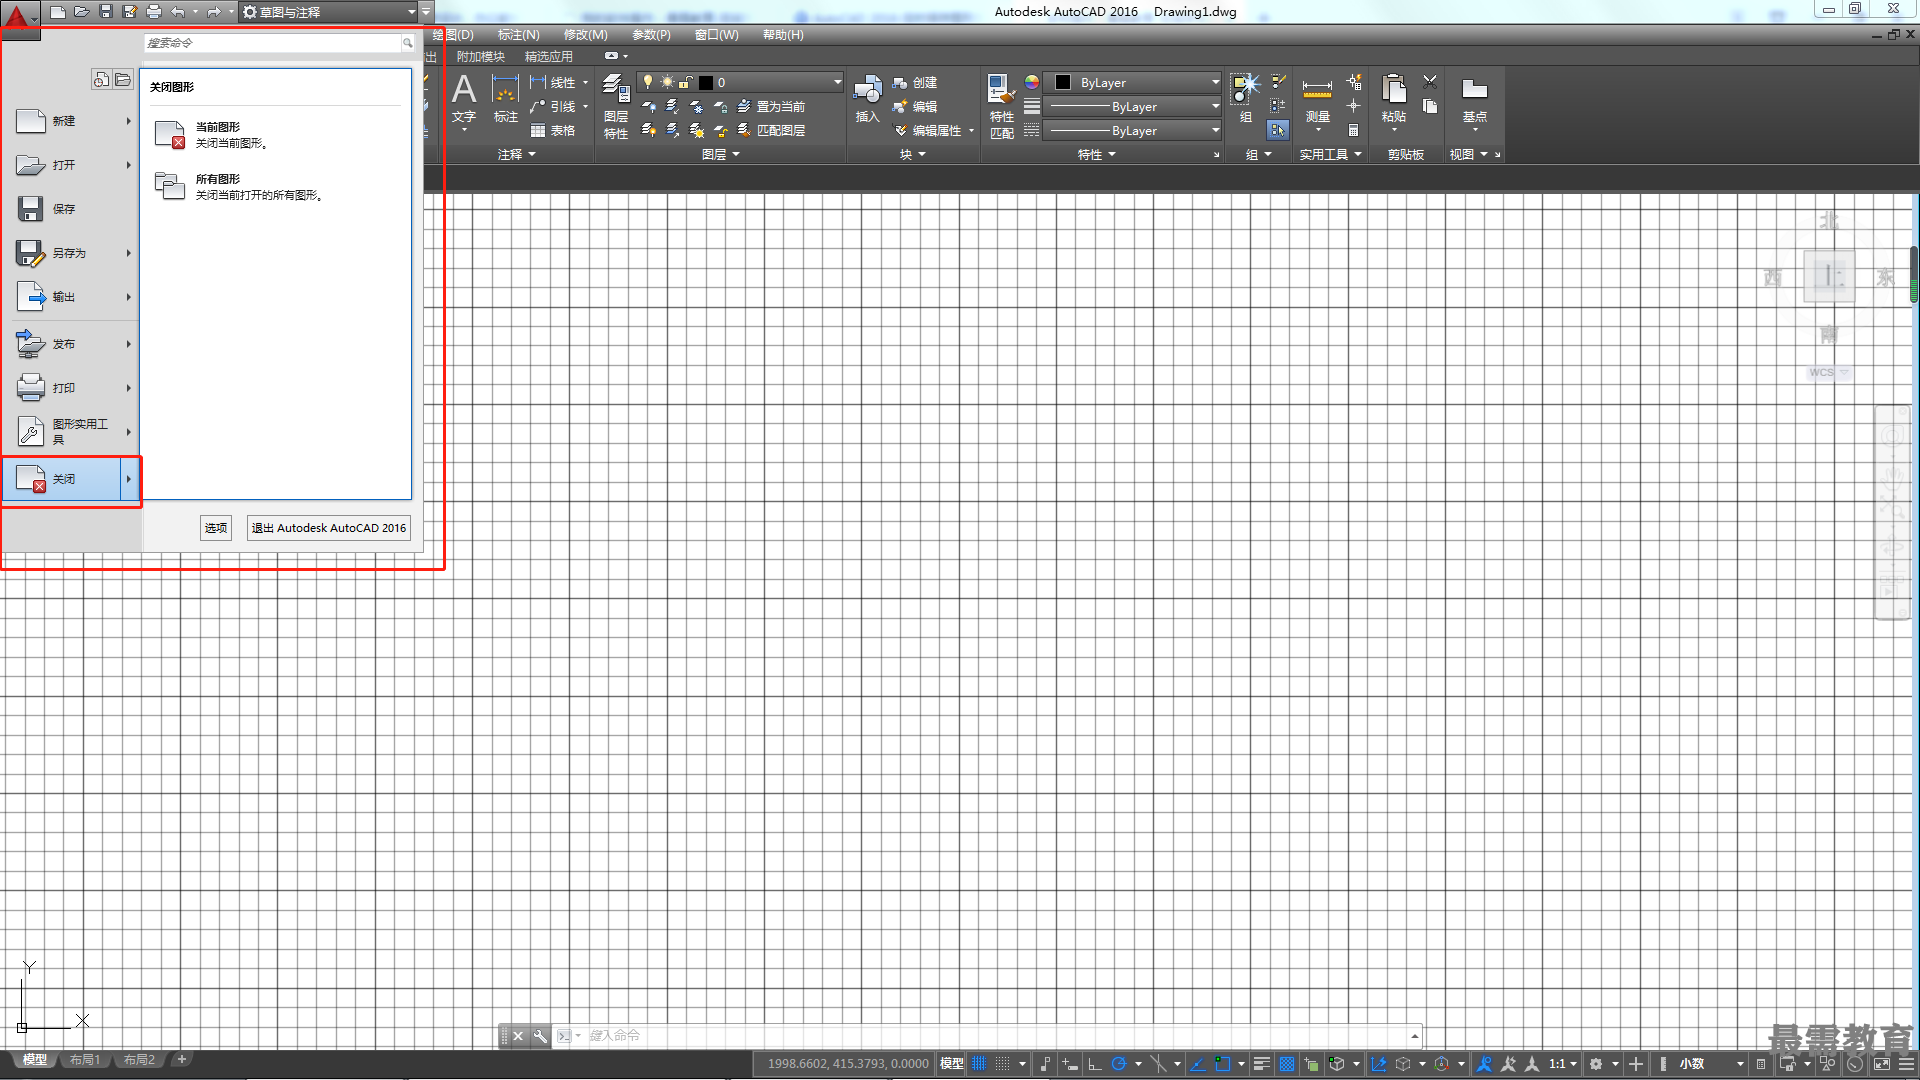
Task: Click the 选项 options button
Action: click(216, 528)
